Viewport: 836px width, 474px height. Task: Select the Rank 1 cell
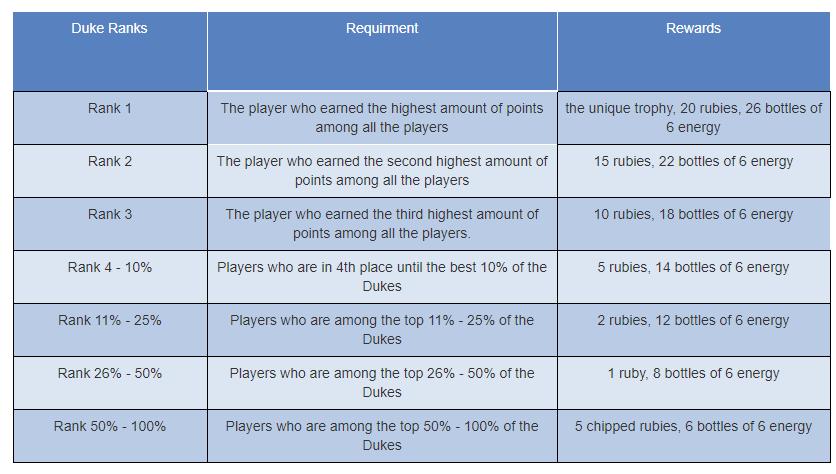coord(110,118)
